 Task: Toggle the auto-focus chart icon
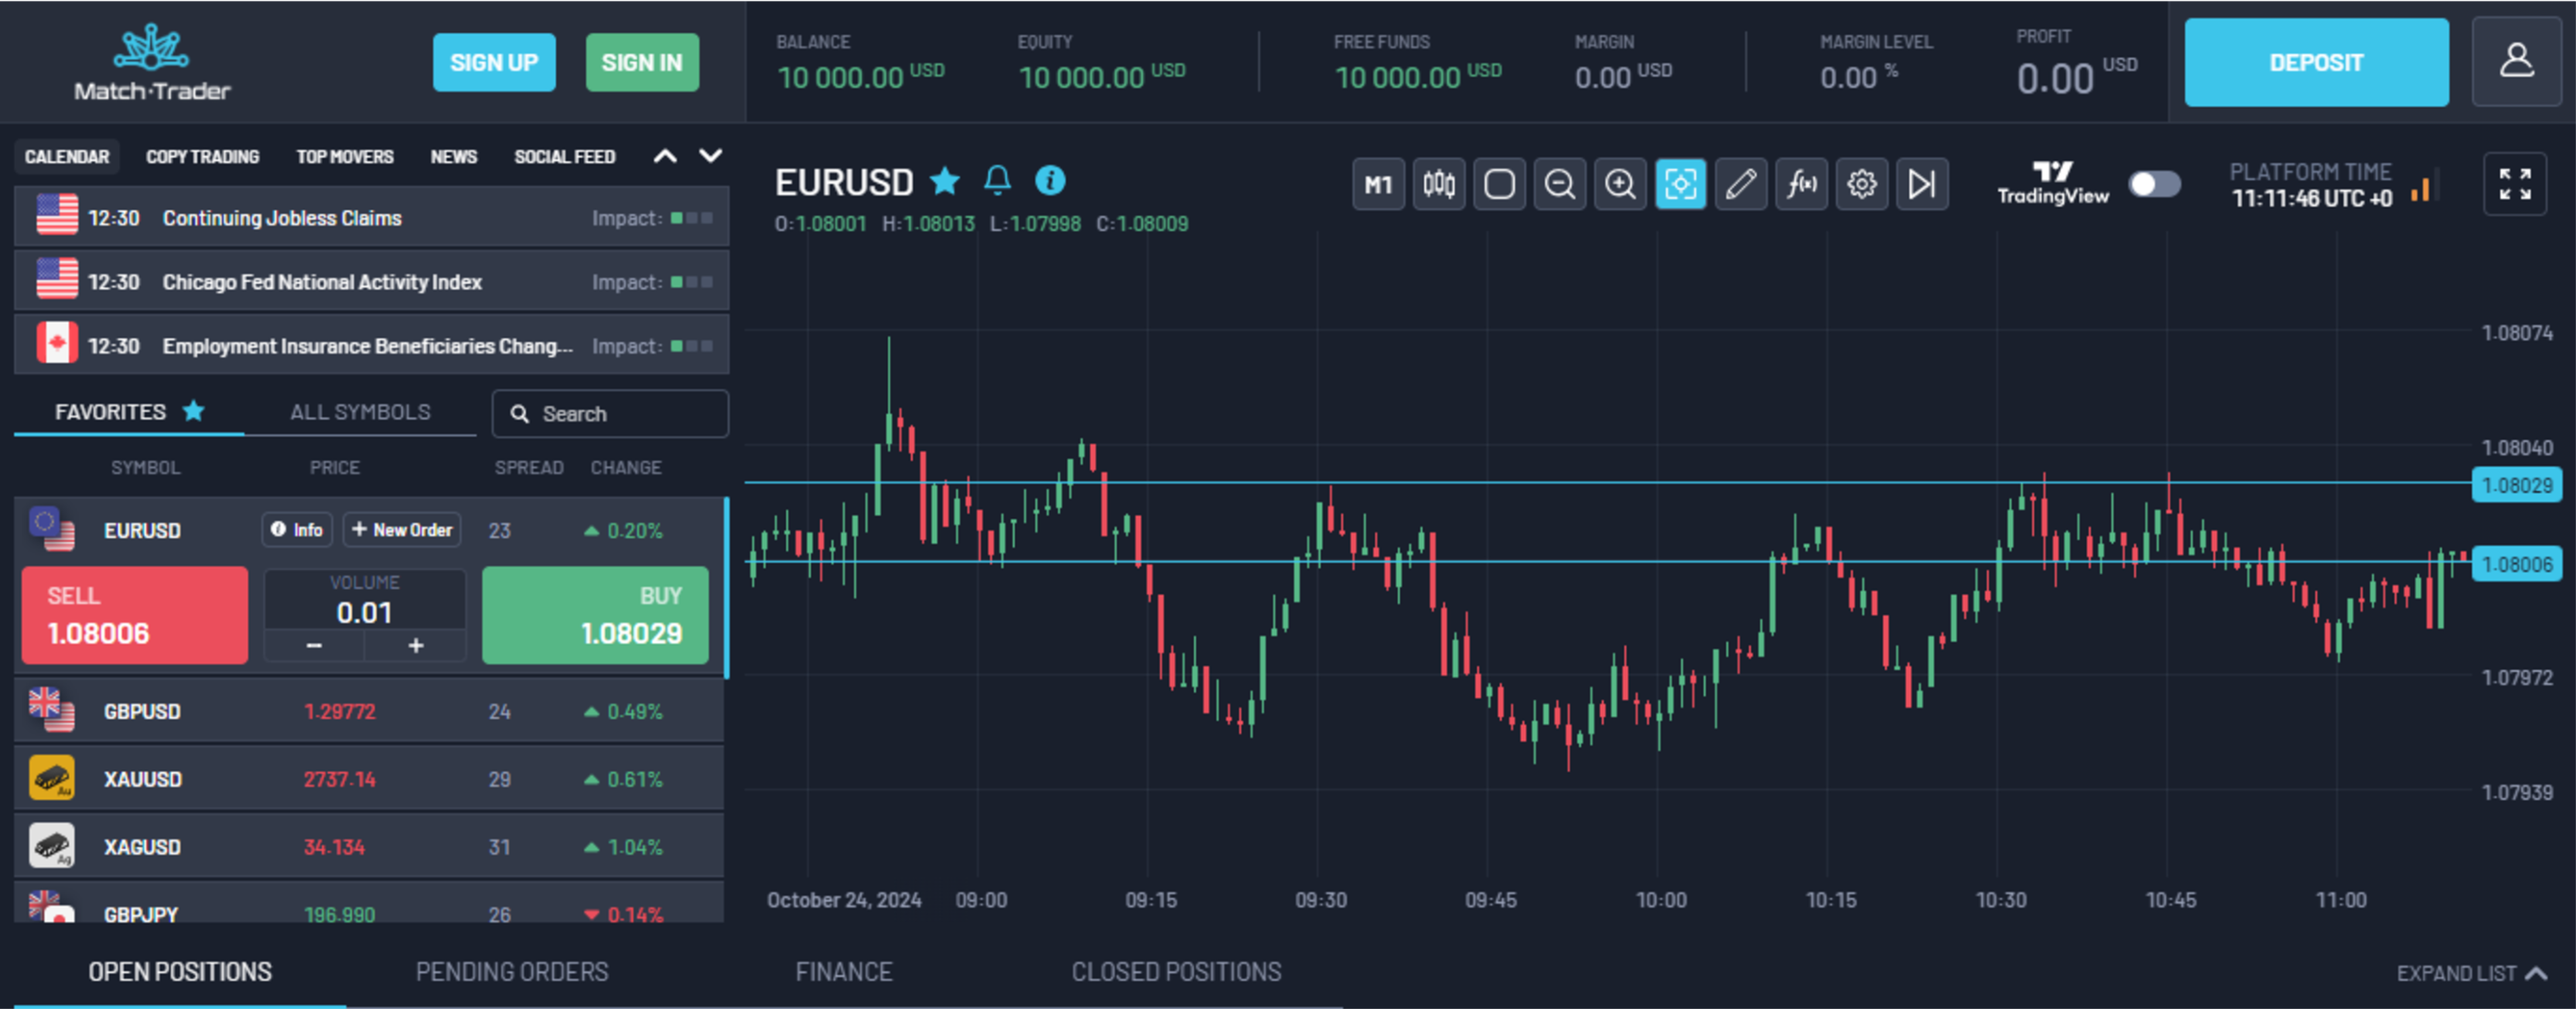pyautogui.click(x=1681, y=184)
